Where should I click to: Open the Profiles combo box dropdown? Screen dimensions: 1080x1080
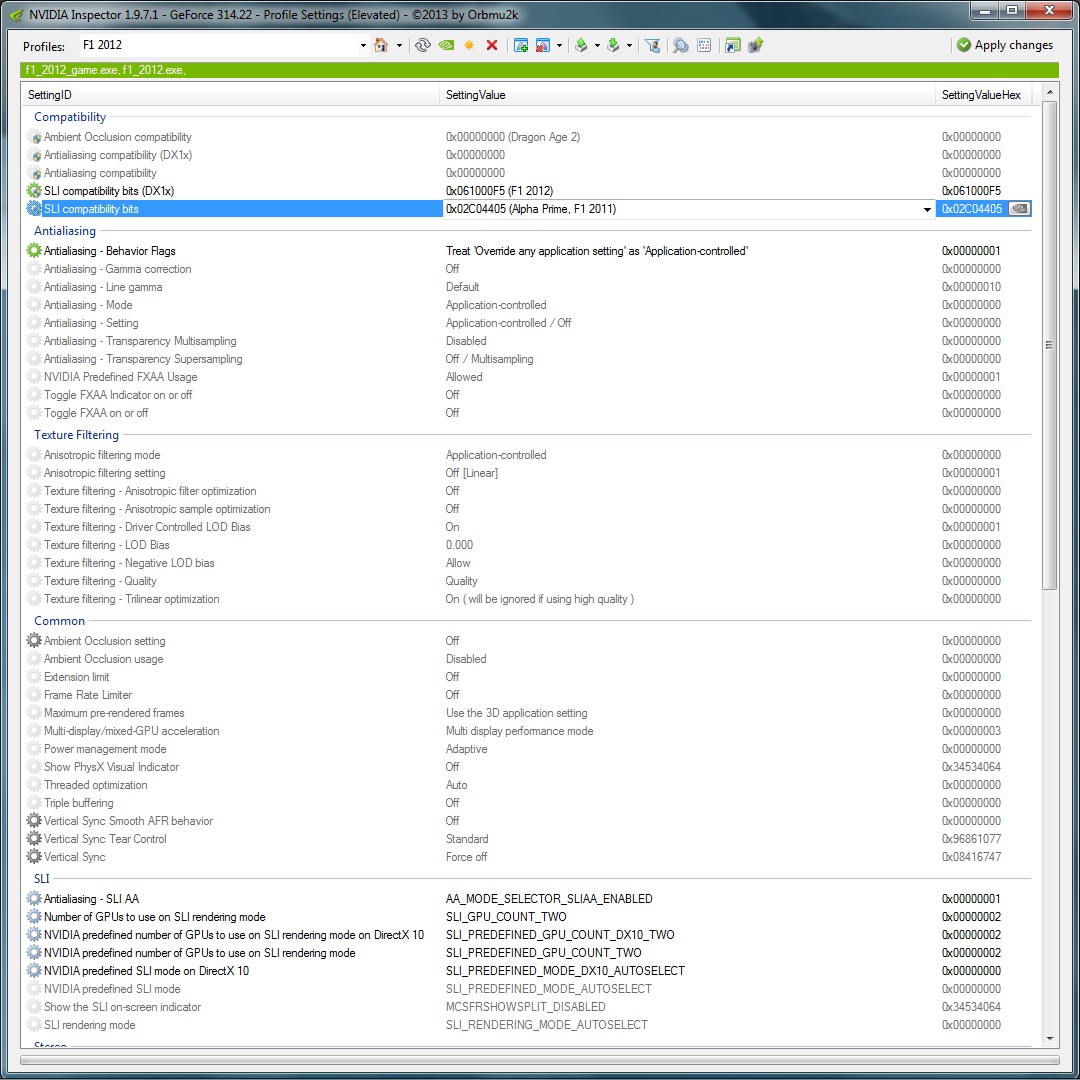point(363,46)
